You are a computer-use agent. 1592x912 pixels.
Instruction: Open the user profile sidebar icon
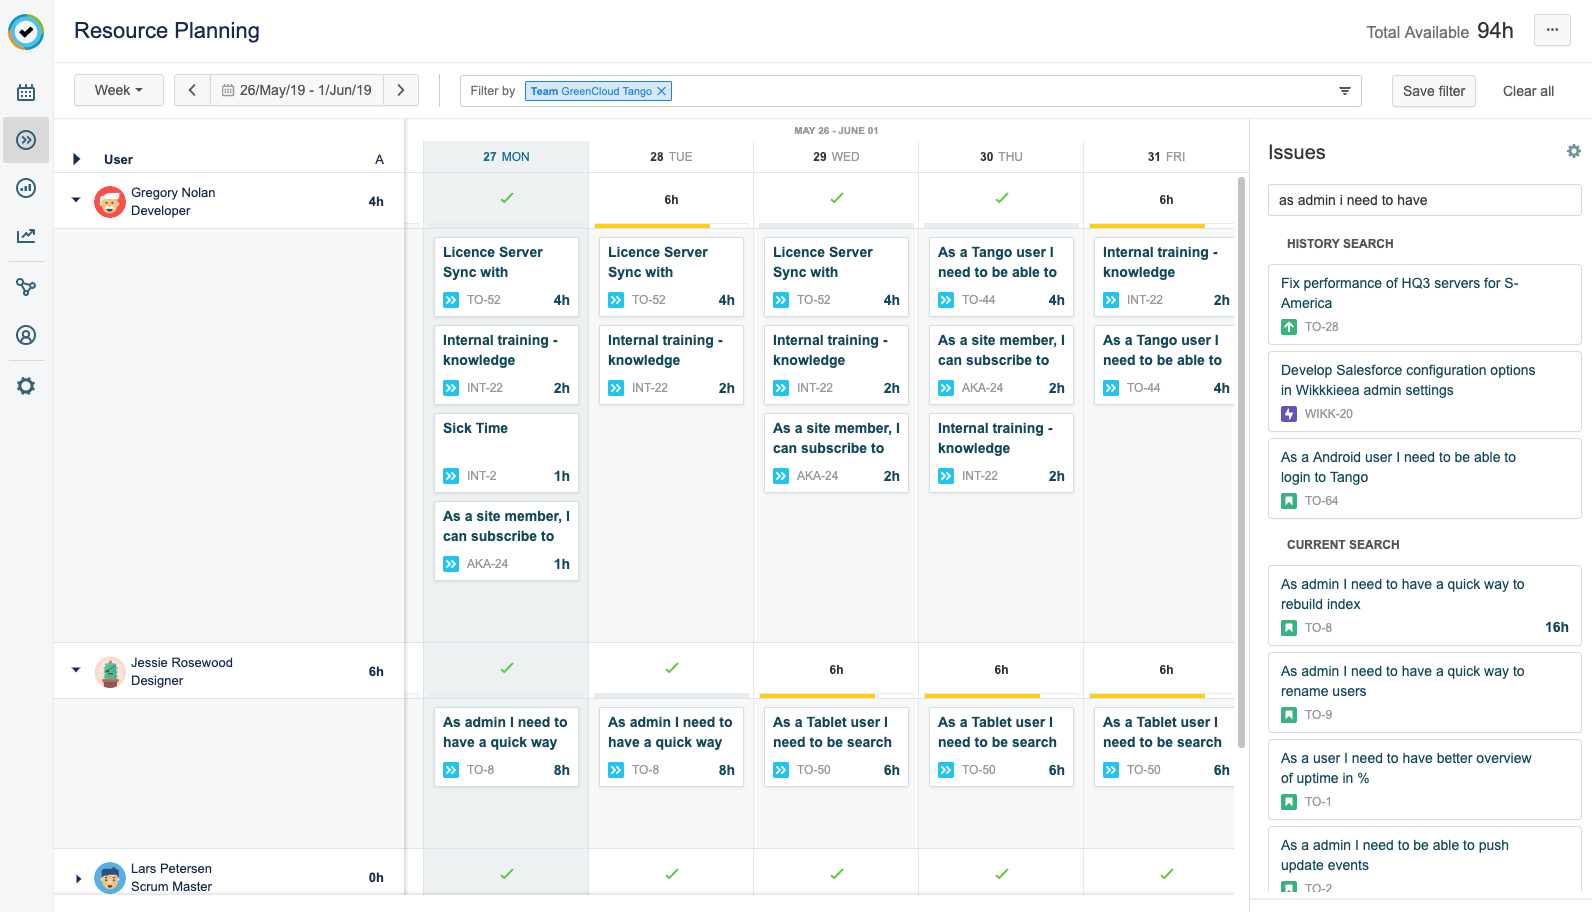tap(26, 335)
